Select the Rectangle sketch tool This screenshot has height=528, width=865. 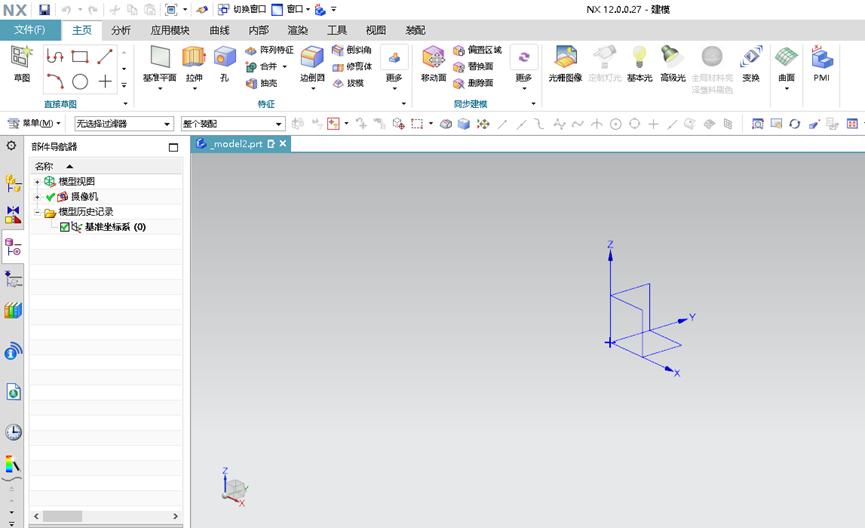(x=80, y=56)
